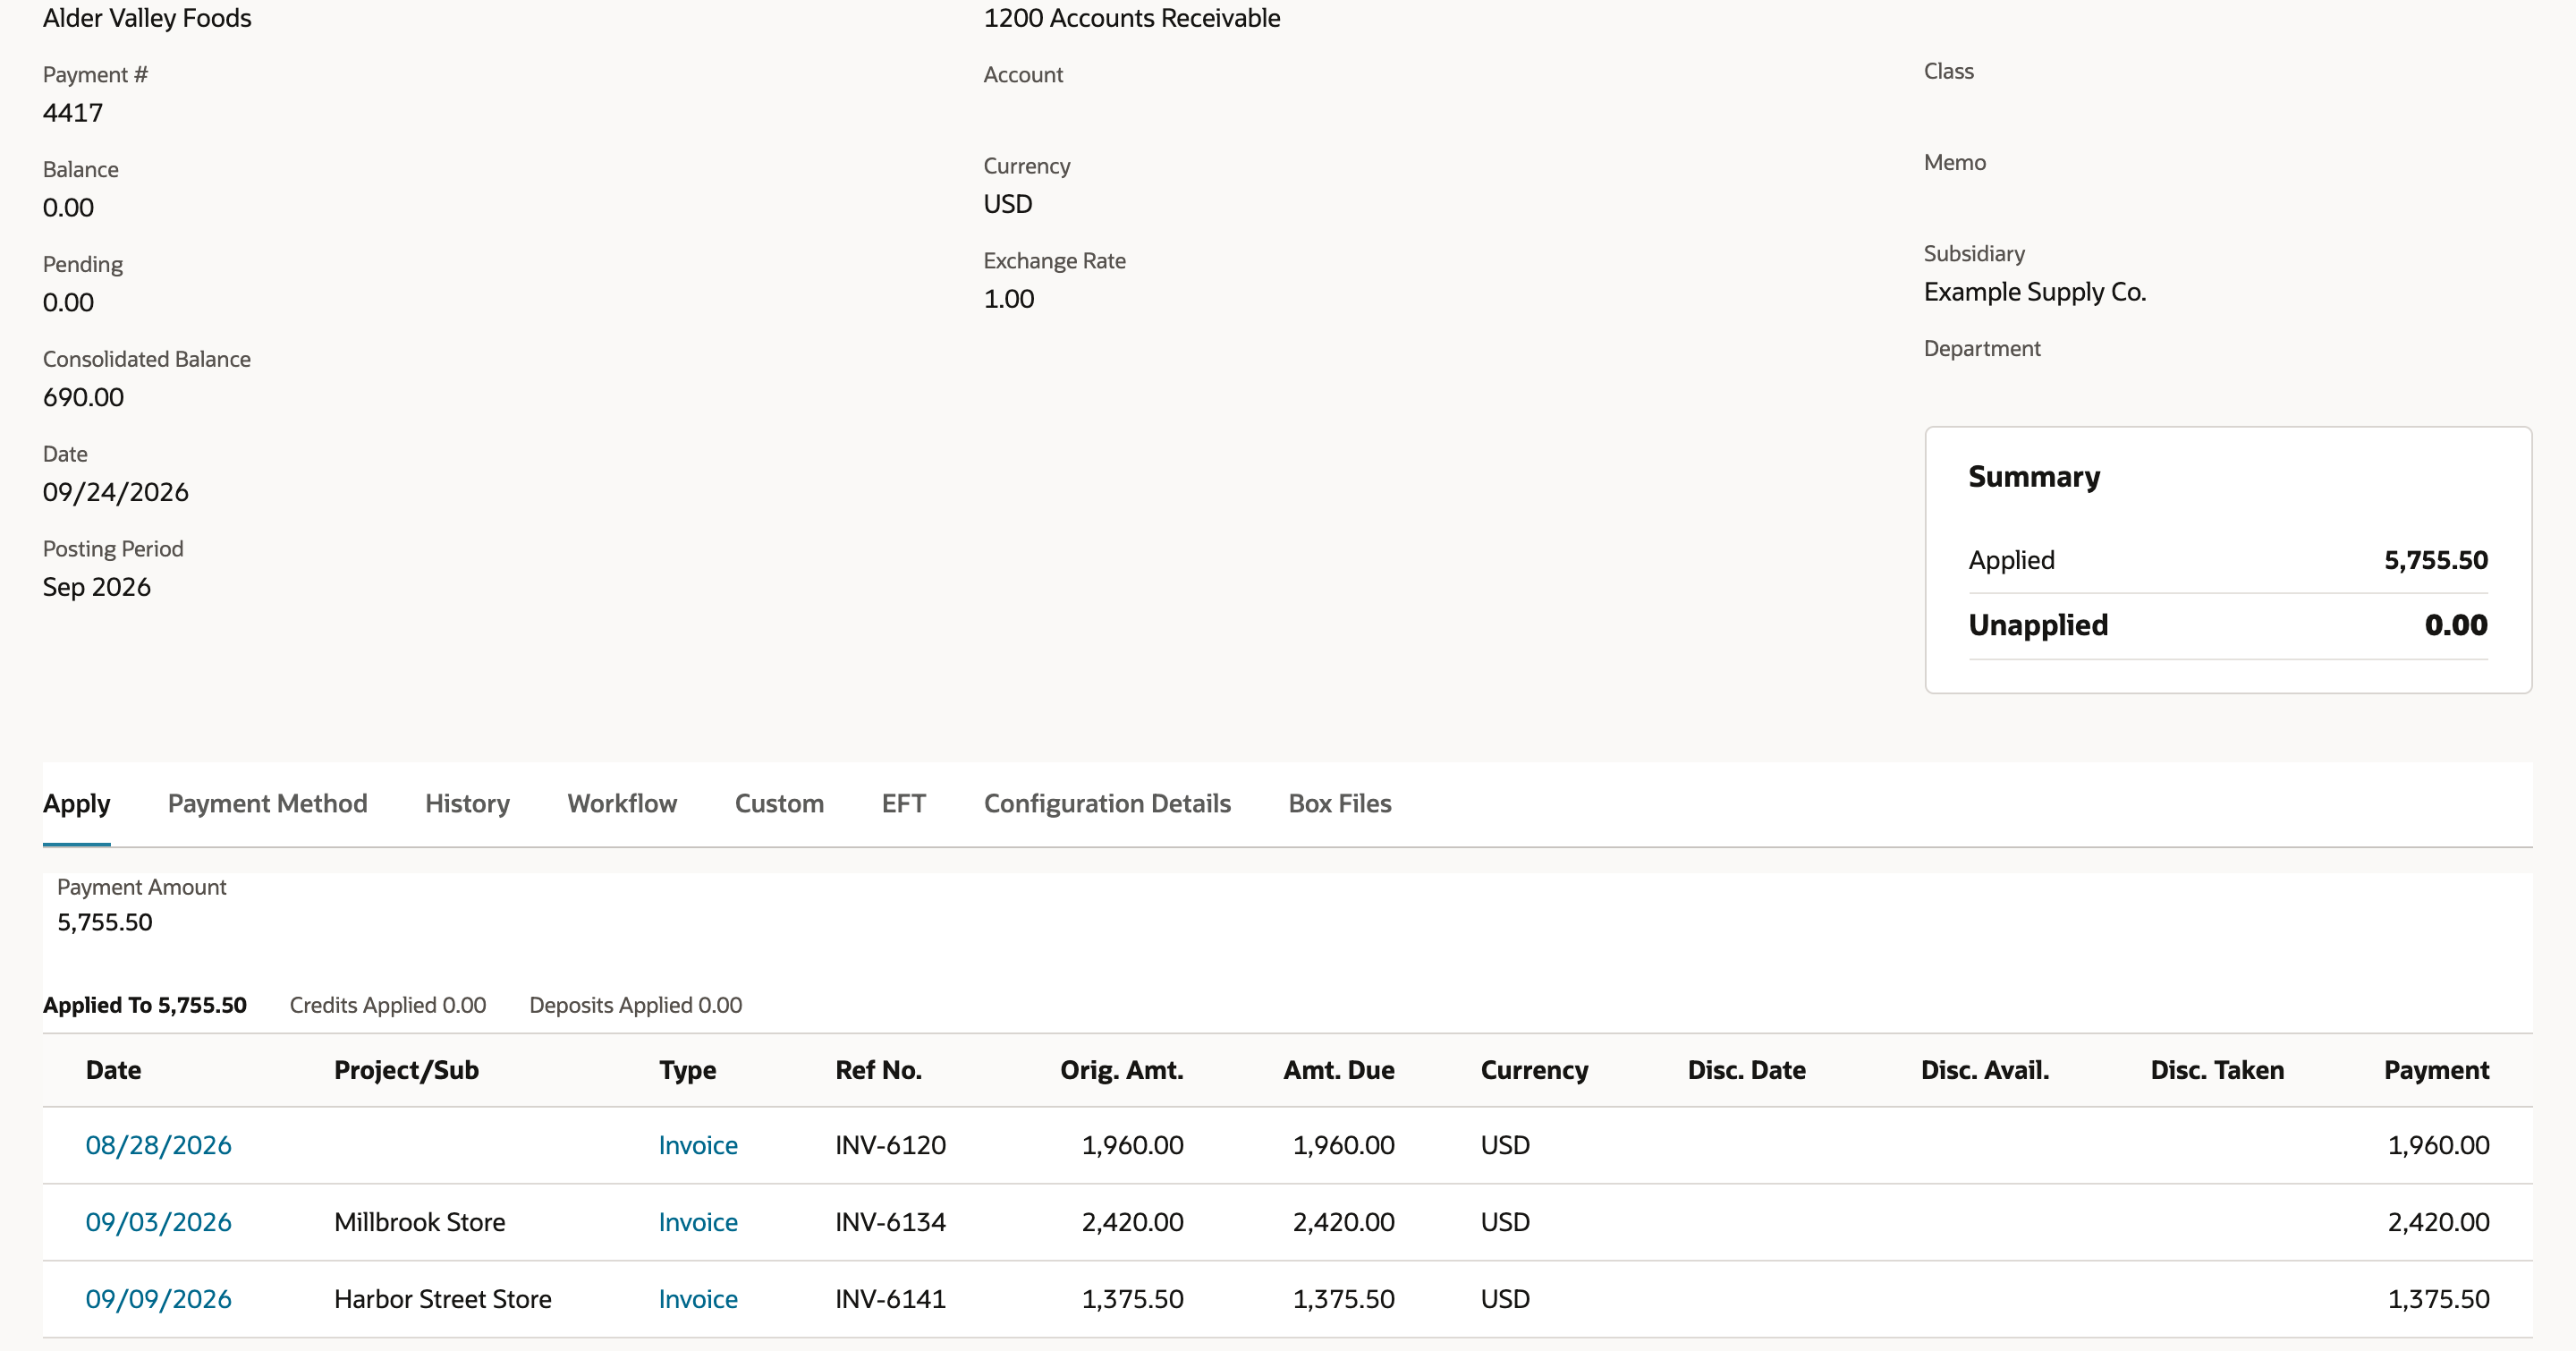This screenshot has width=2576, height=1351.
Task: Click the 1200 Accounts Receivable value
Action: pyautogui.click(x=1131, y=18)
